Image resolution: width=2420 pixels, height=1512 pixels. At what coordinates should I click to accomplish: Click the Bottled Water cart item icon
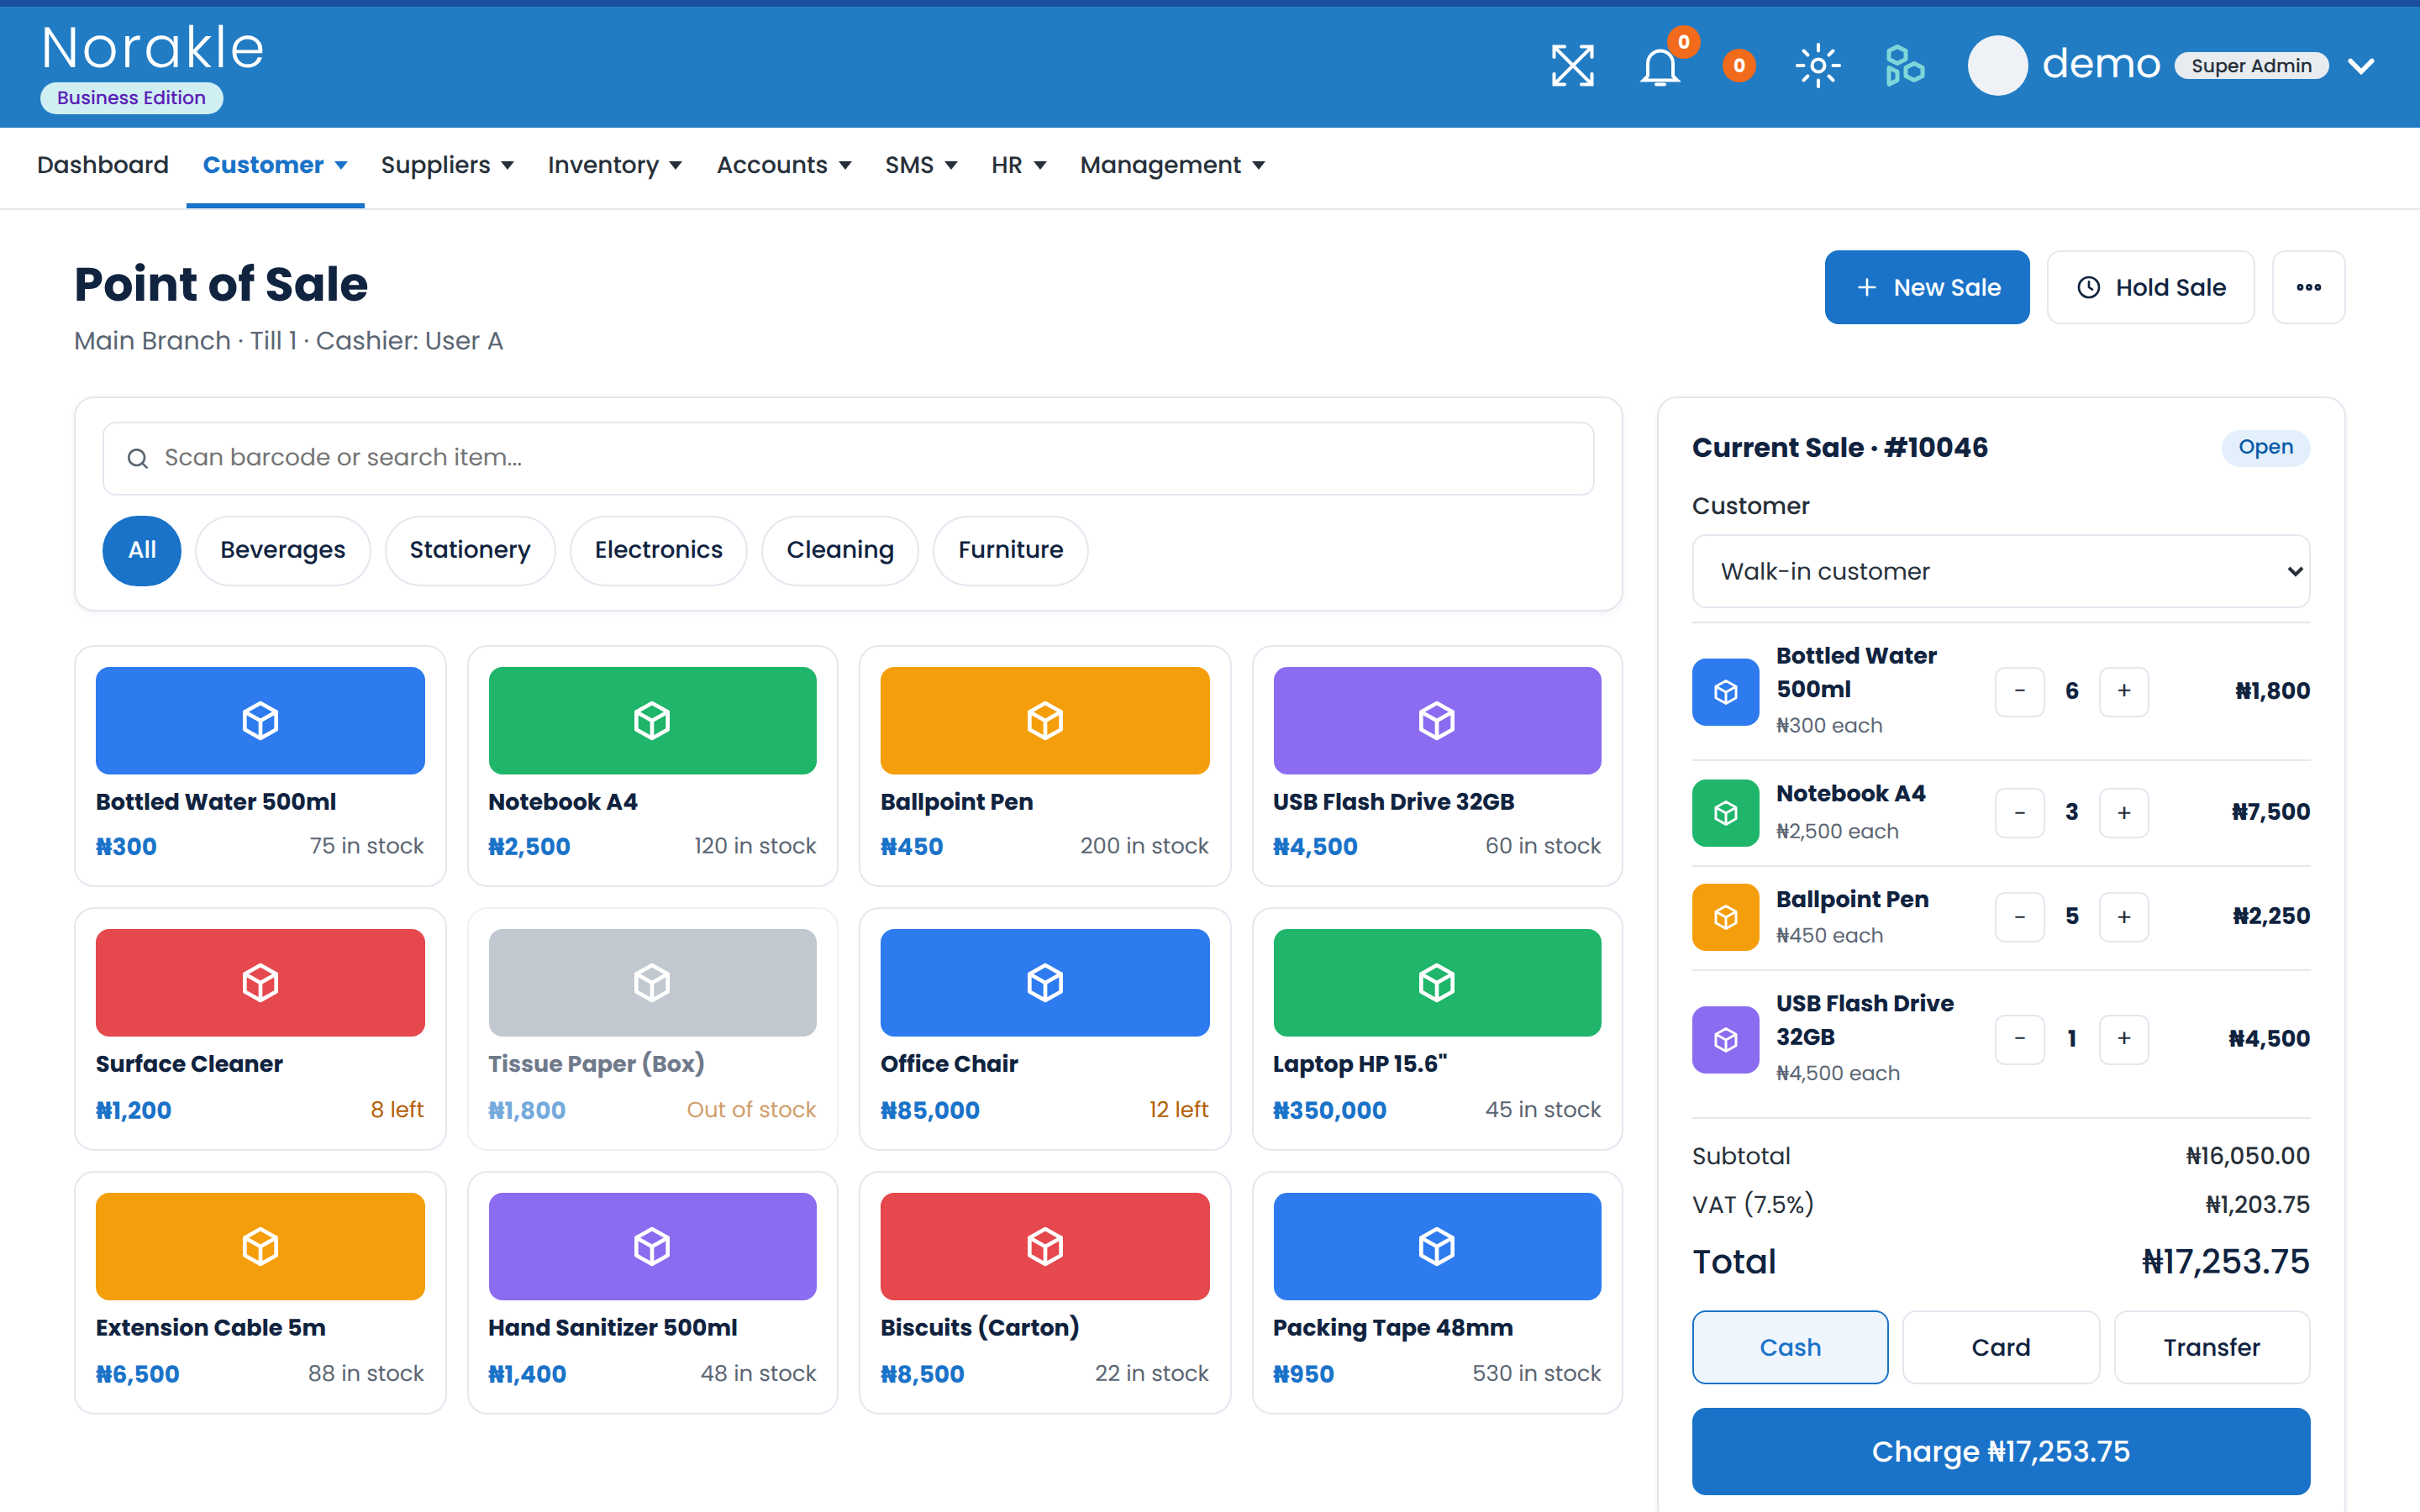tap(1725, 691)
